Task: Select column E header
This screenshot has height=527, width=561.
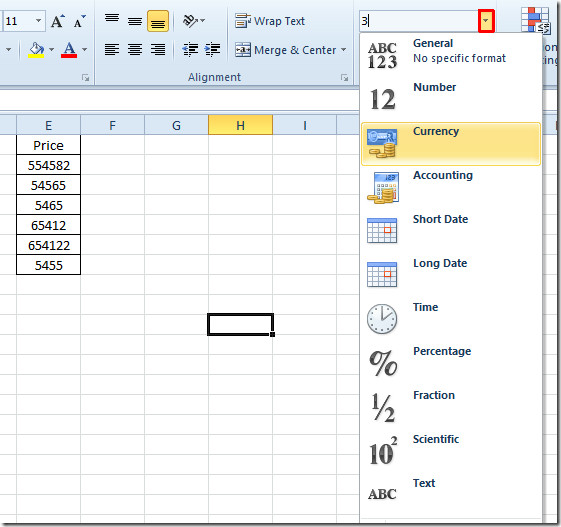Action: 48,125
